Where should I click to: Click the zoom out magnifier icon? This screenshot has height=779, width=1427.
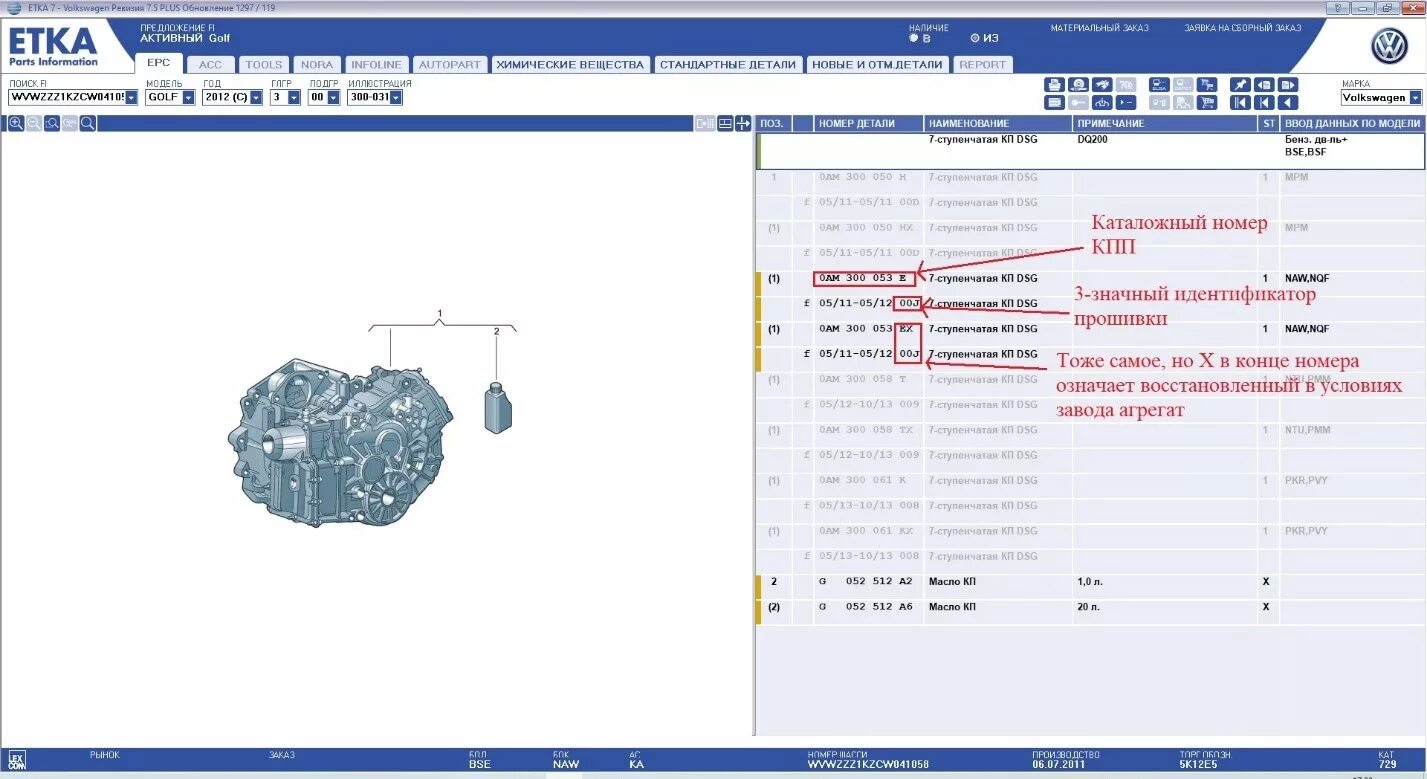coord(34,123)
